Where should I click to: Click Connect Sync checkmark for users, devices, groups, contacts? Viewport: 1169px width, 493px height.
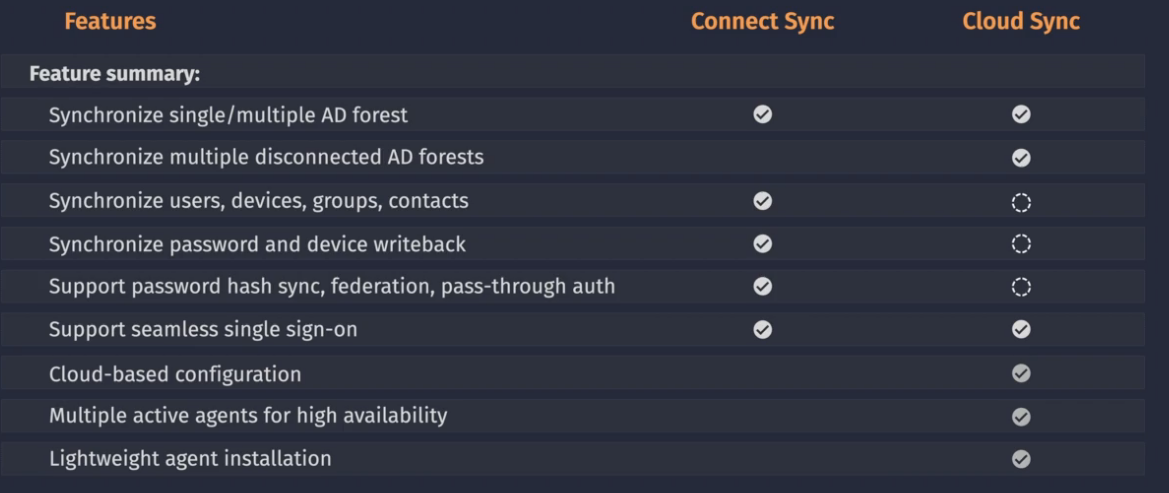pos(762,201)
